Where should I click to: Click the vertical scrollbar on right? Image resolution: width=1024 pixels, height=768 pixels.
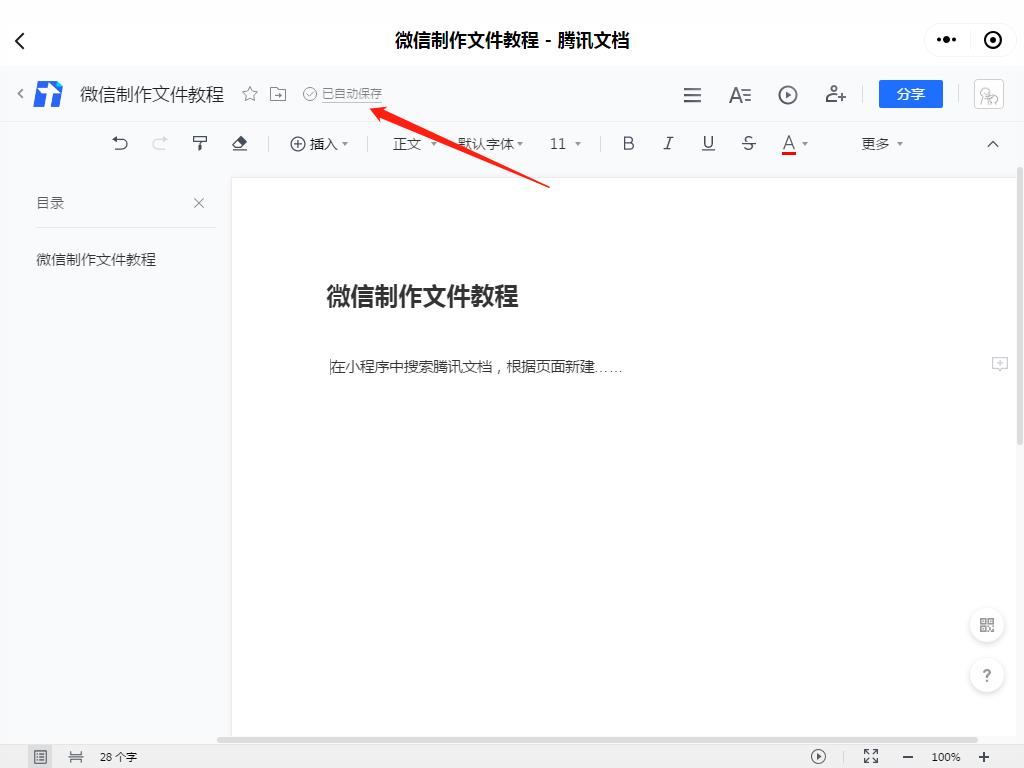pos(1019,306)
